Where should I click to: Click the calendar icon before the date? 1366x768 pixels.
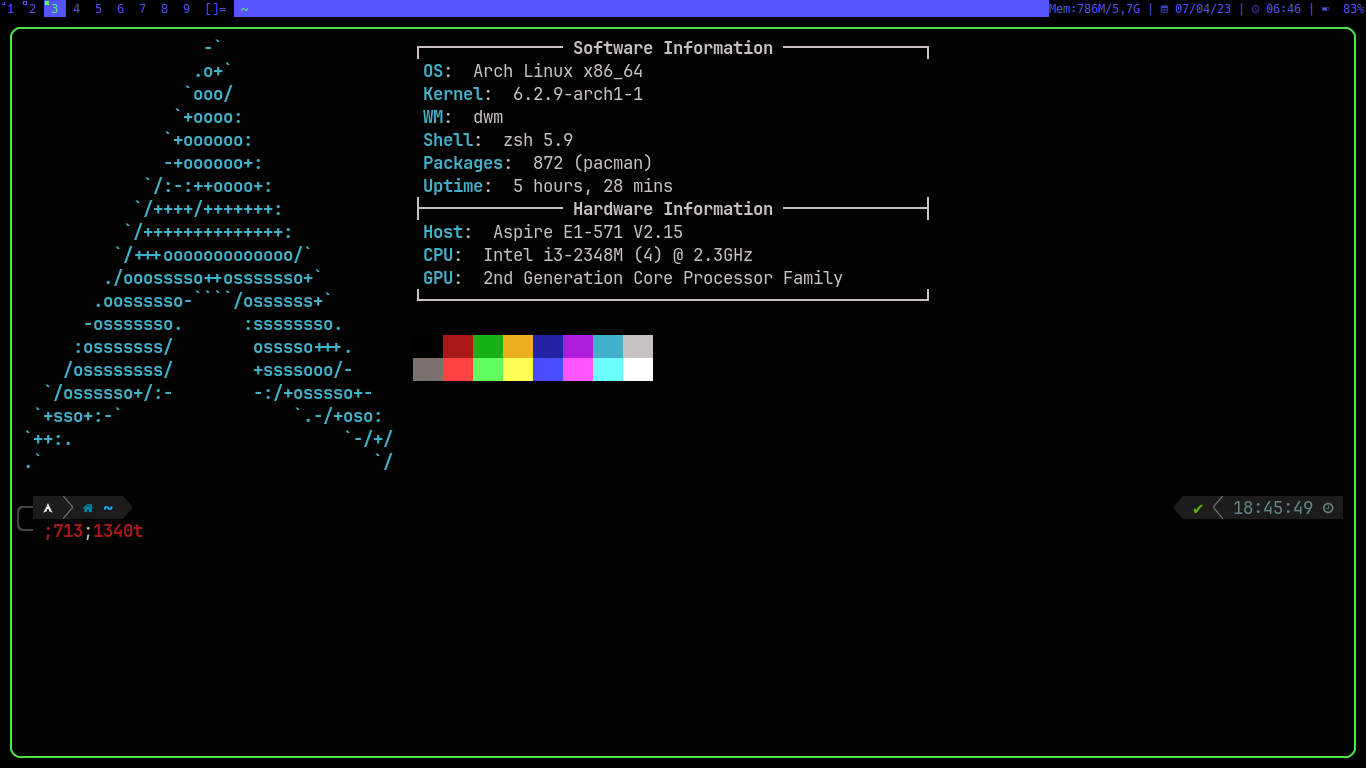pos(1164,8)
